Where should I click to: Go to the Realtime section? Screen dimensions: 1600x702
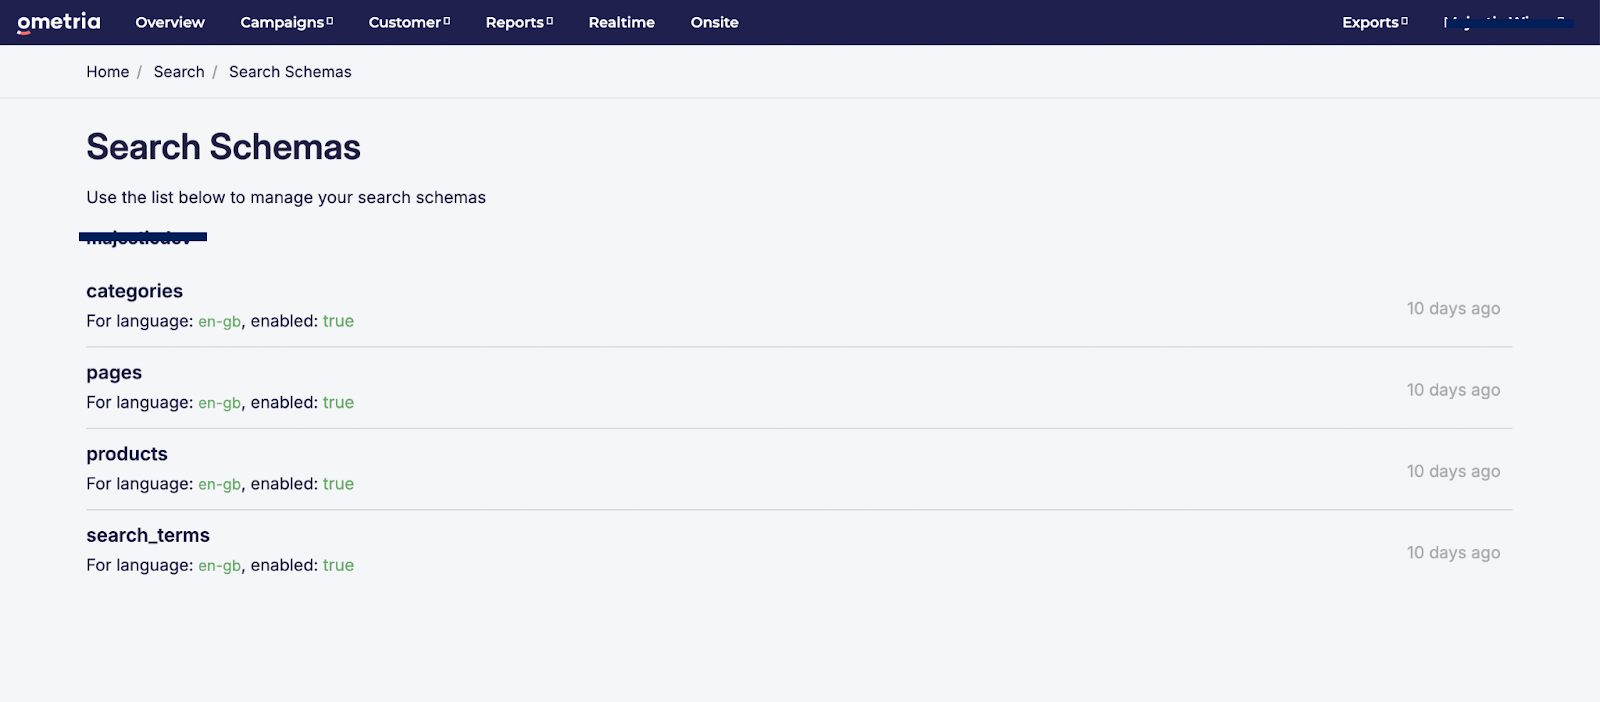pyautogui.click(x=621, y=22)
